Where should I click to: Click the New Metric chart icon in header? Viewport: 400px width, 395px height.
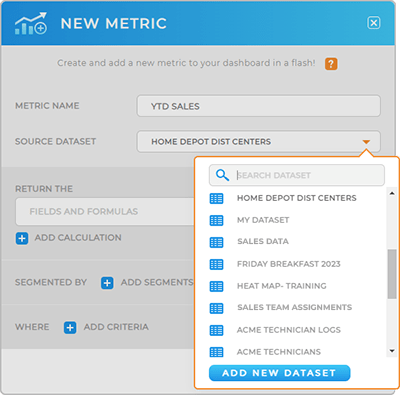(31, 23)
